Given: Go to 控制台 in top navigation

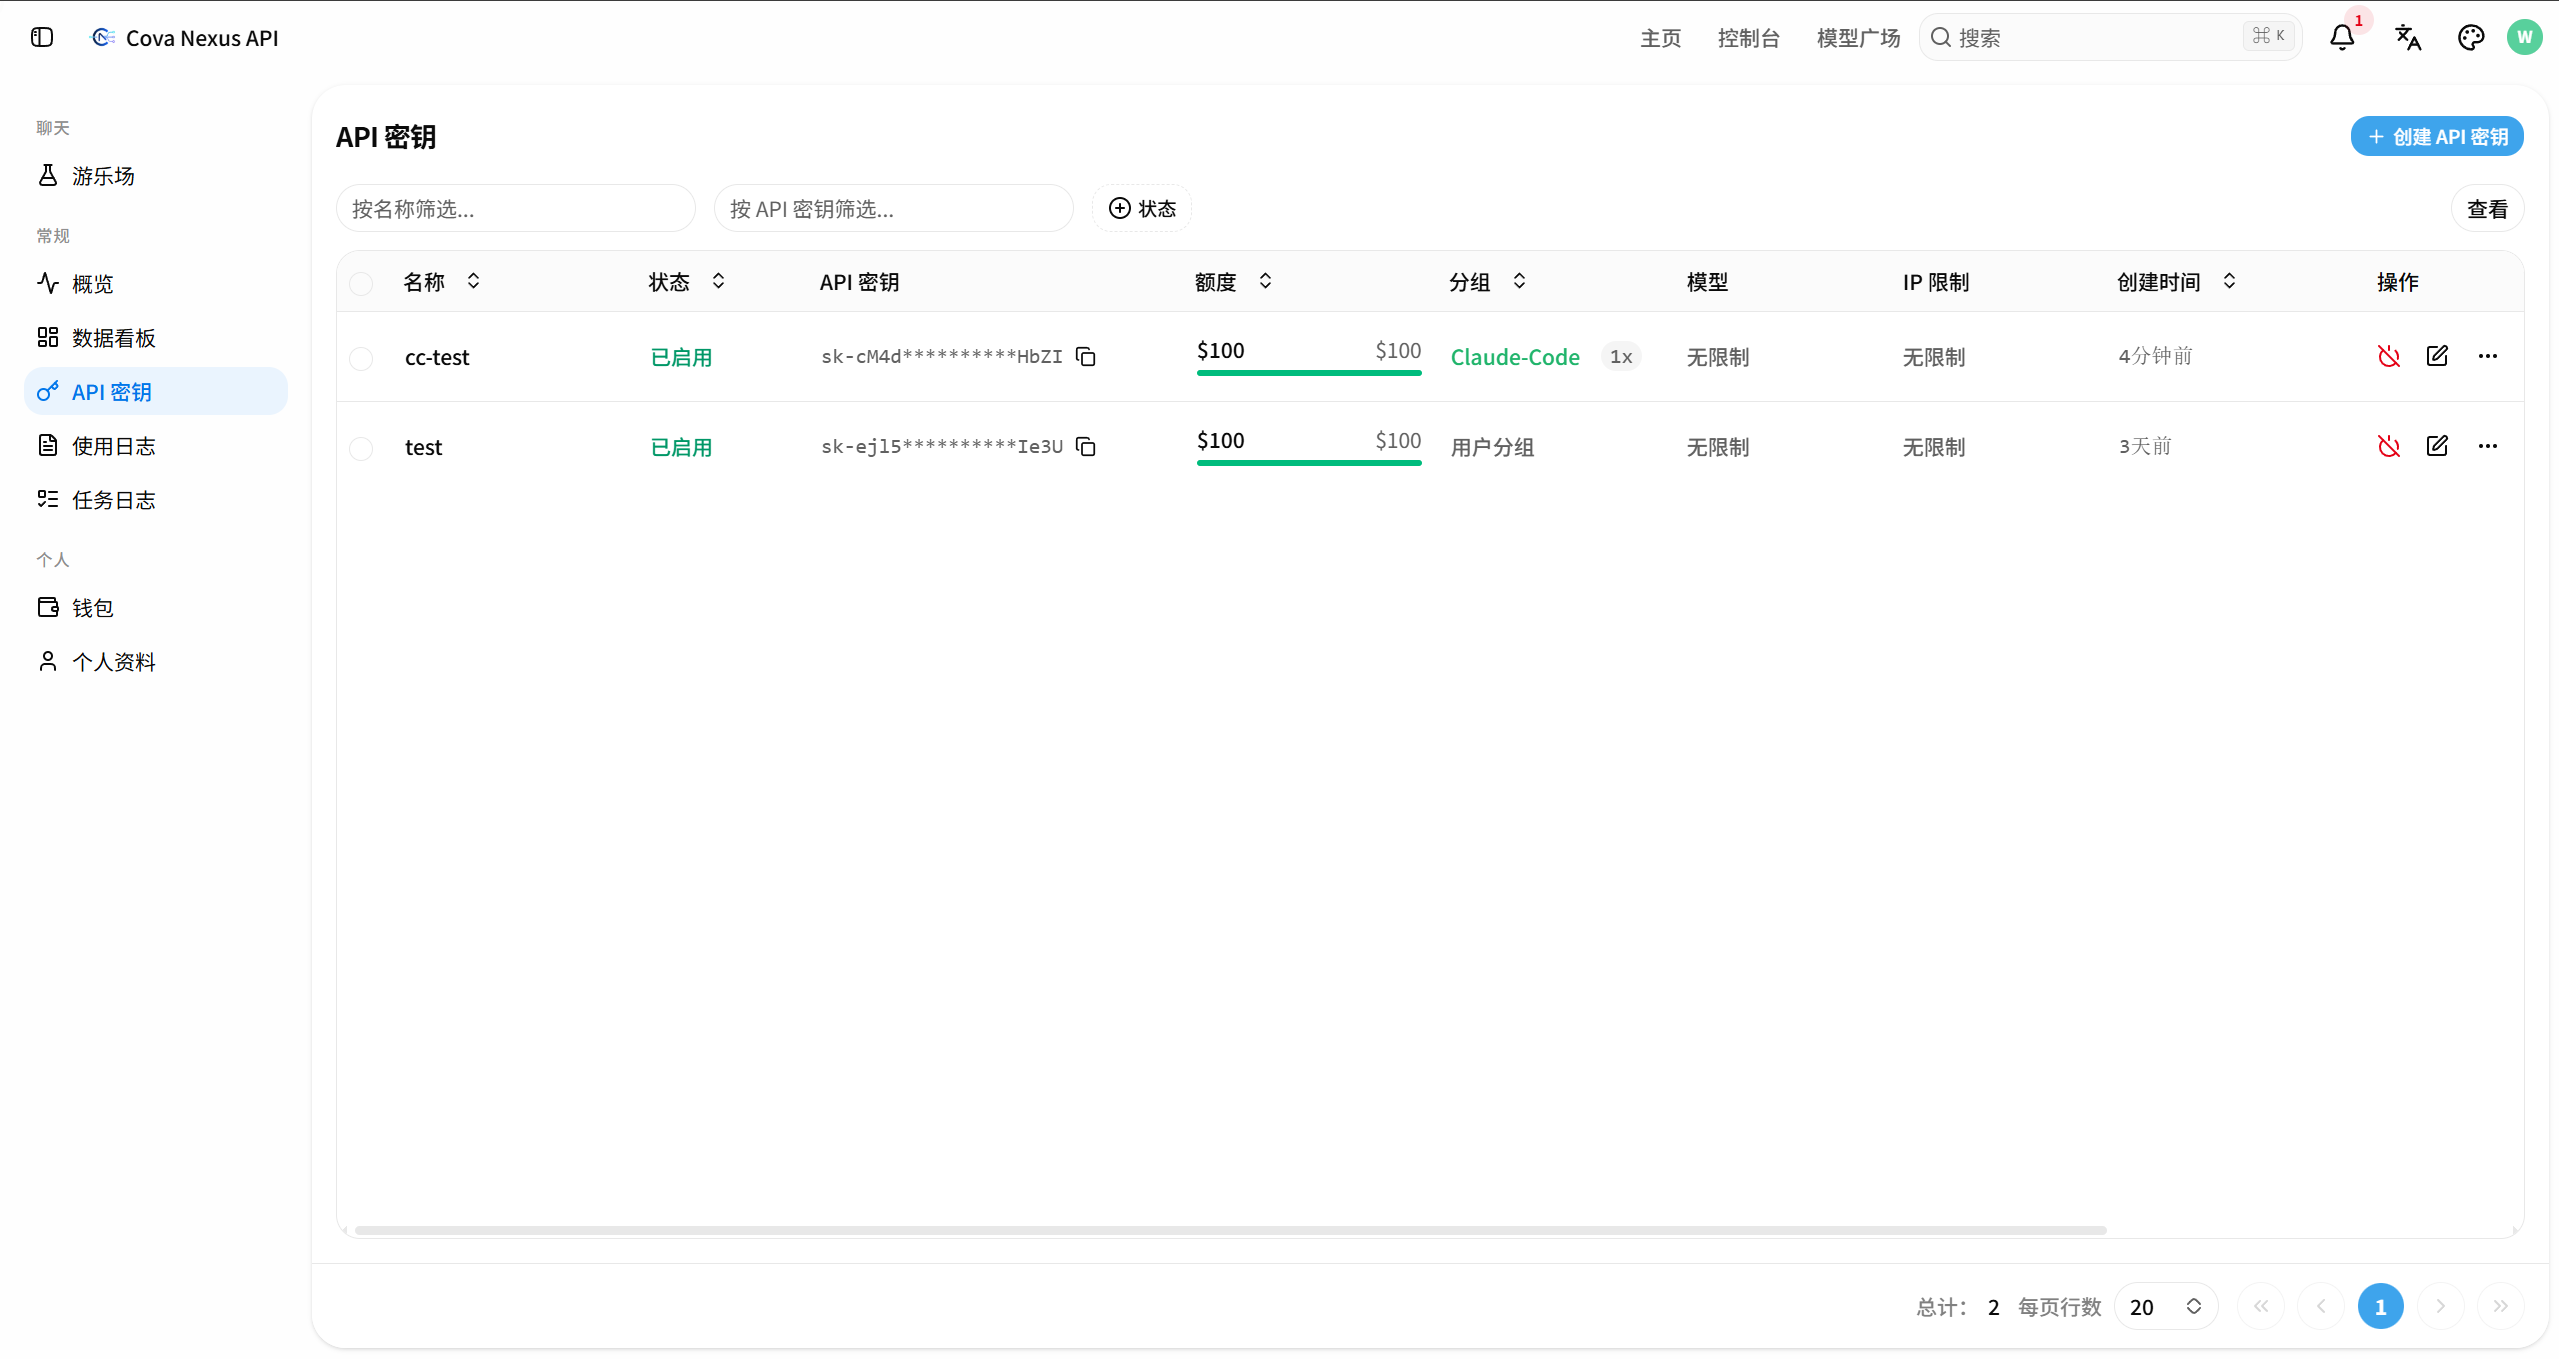Looking at the screenshot, I should 1749,38.
